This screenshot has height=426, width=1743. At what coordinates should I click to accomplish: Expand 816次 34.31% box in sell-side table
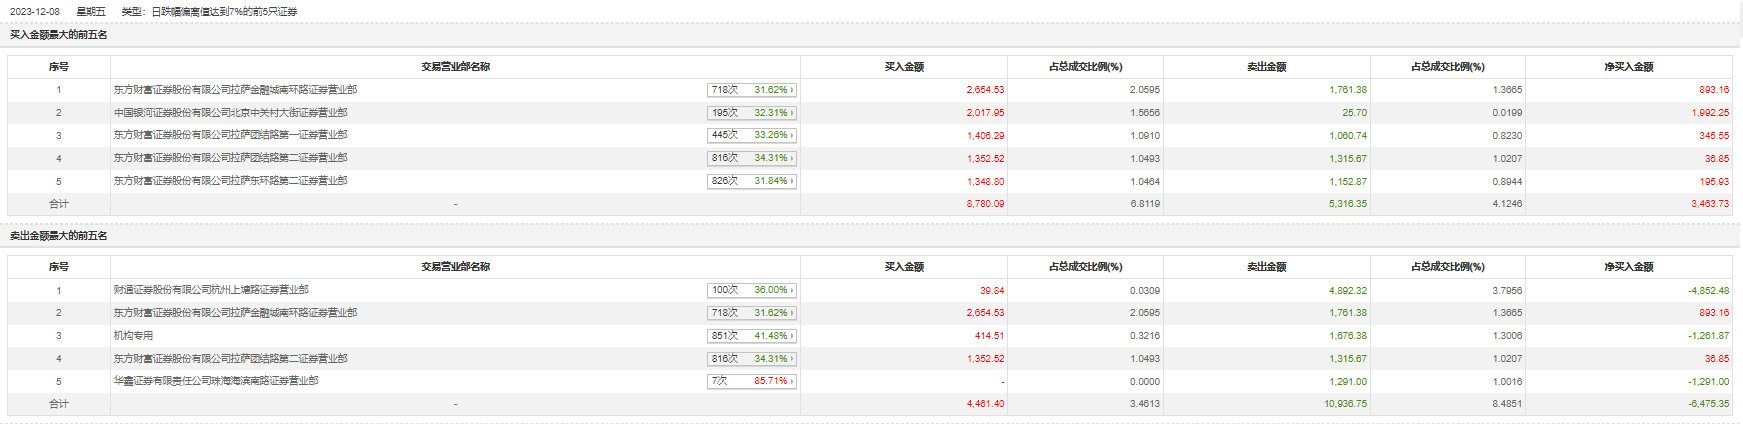pyautogui.click(x=751, y=358)
